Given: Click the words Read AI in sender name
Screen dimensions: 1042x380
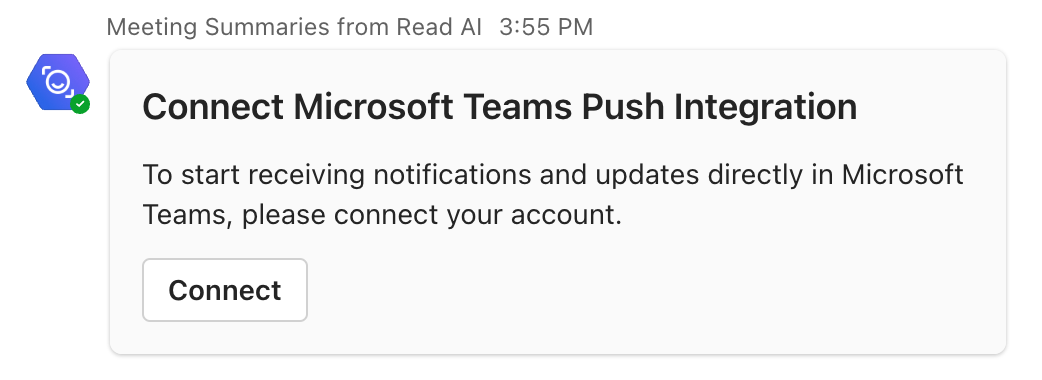Looking at the screenshot, I should coord(439,27).
